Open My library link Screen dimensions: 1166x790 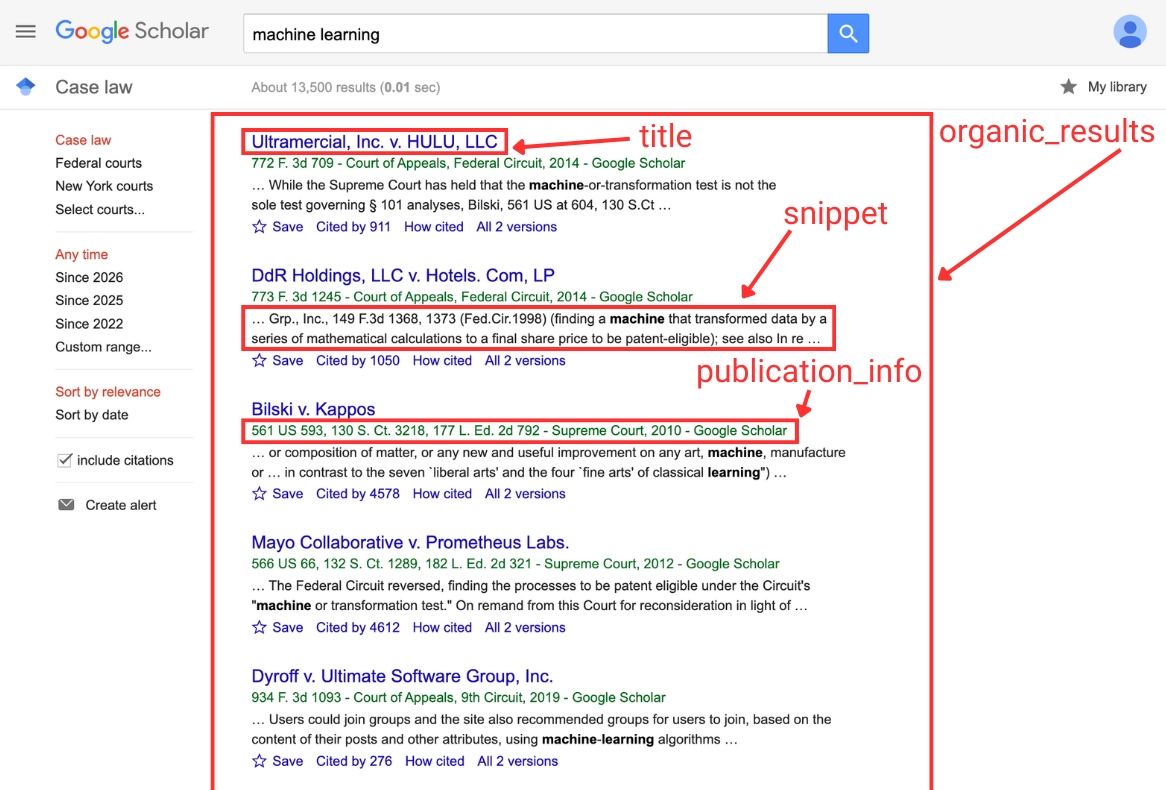pyautogui.click(x=1117, y=87)
